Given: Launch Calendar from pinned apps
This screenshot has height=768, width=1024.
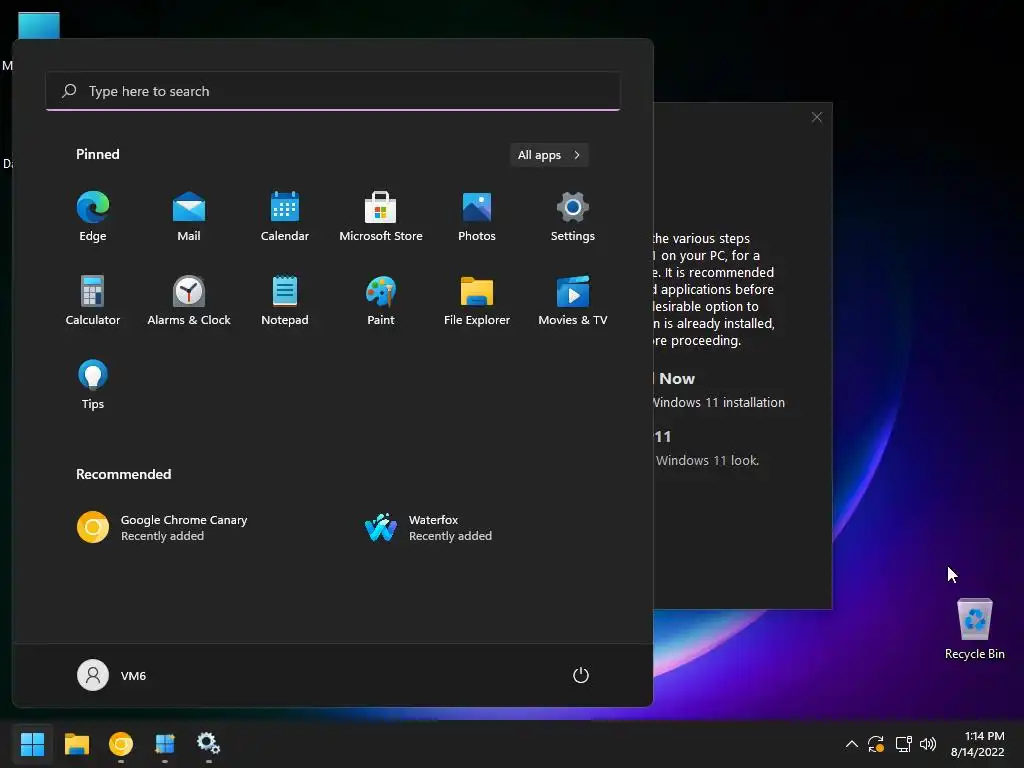Looking at the screenshot, I should click(x=285, y=217).
